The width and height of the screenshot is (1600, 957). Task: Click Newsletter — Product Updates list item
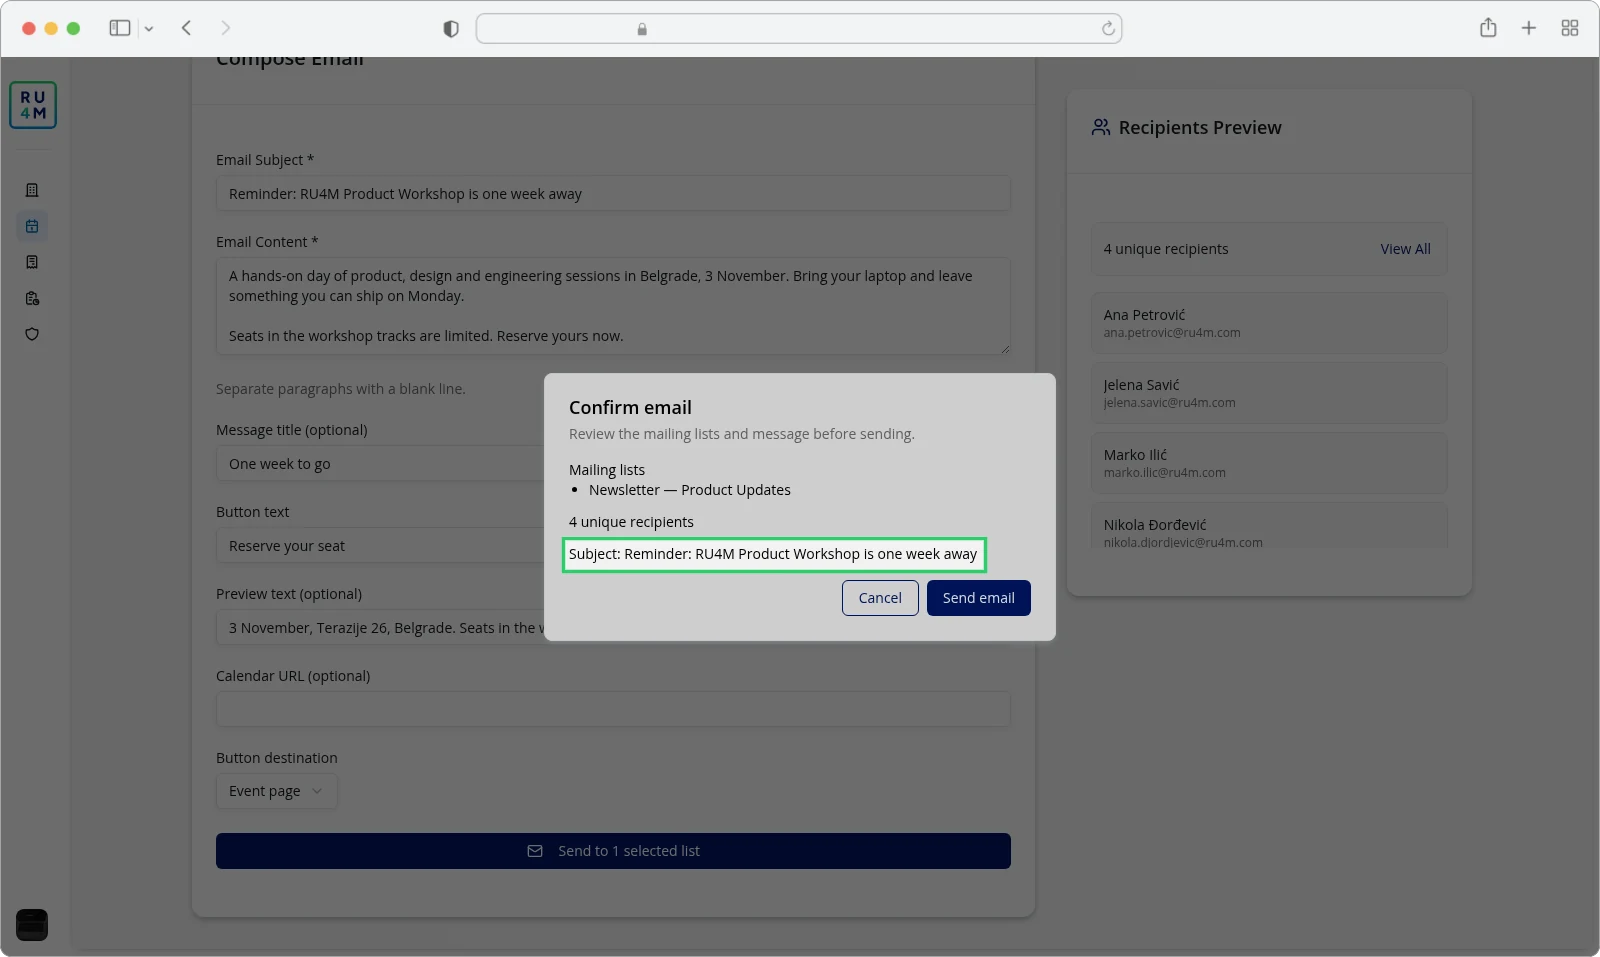tap(690, 490)
